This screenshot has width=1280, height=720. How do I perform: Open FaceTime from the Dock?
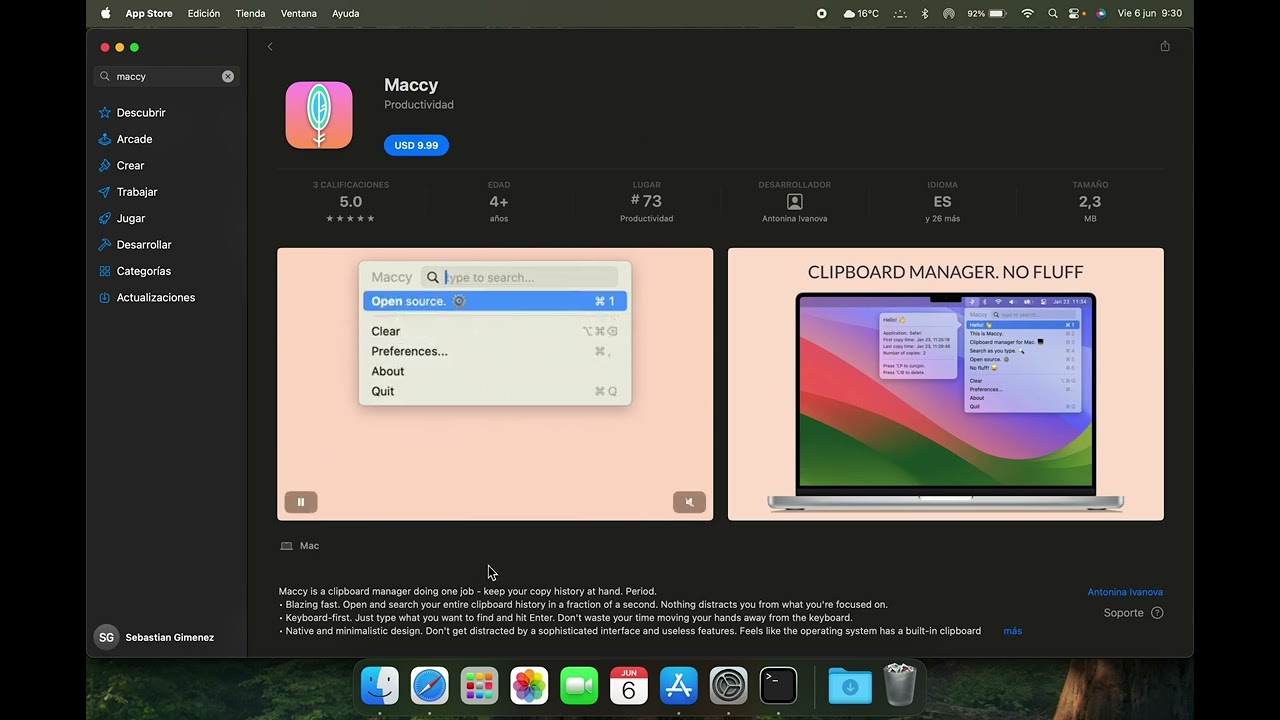[579, 686]
